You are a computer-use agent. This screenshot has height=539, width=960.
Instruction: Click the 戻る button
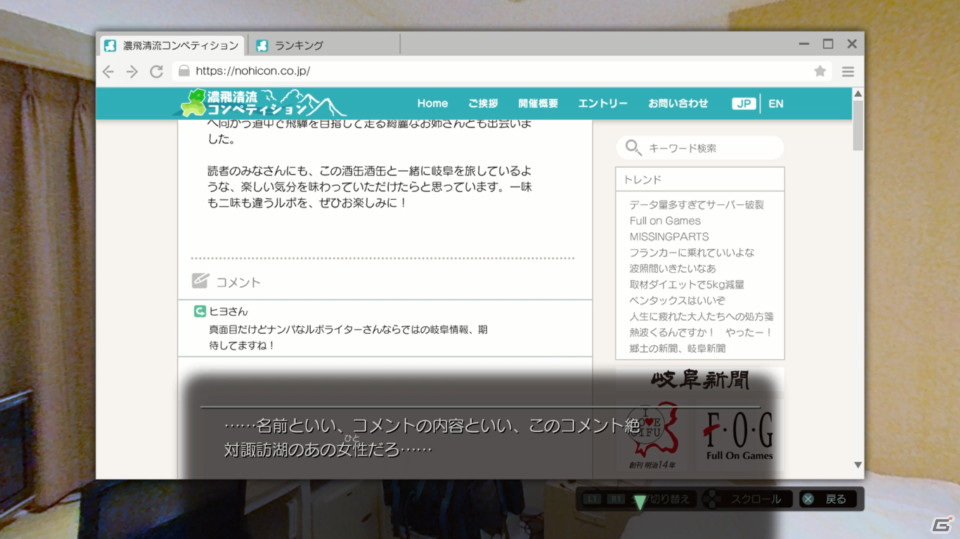tap(830, 499)
